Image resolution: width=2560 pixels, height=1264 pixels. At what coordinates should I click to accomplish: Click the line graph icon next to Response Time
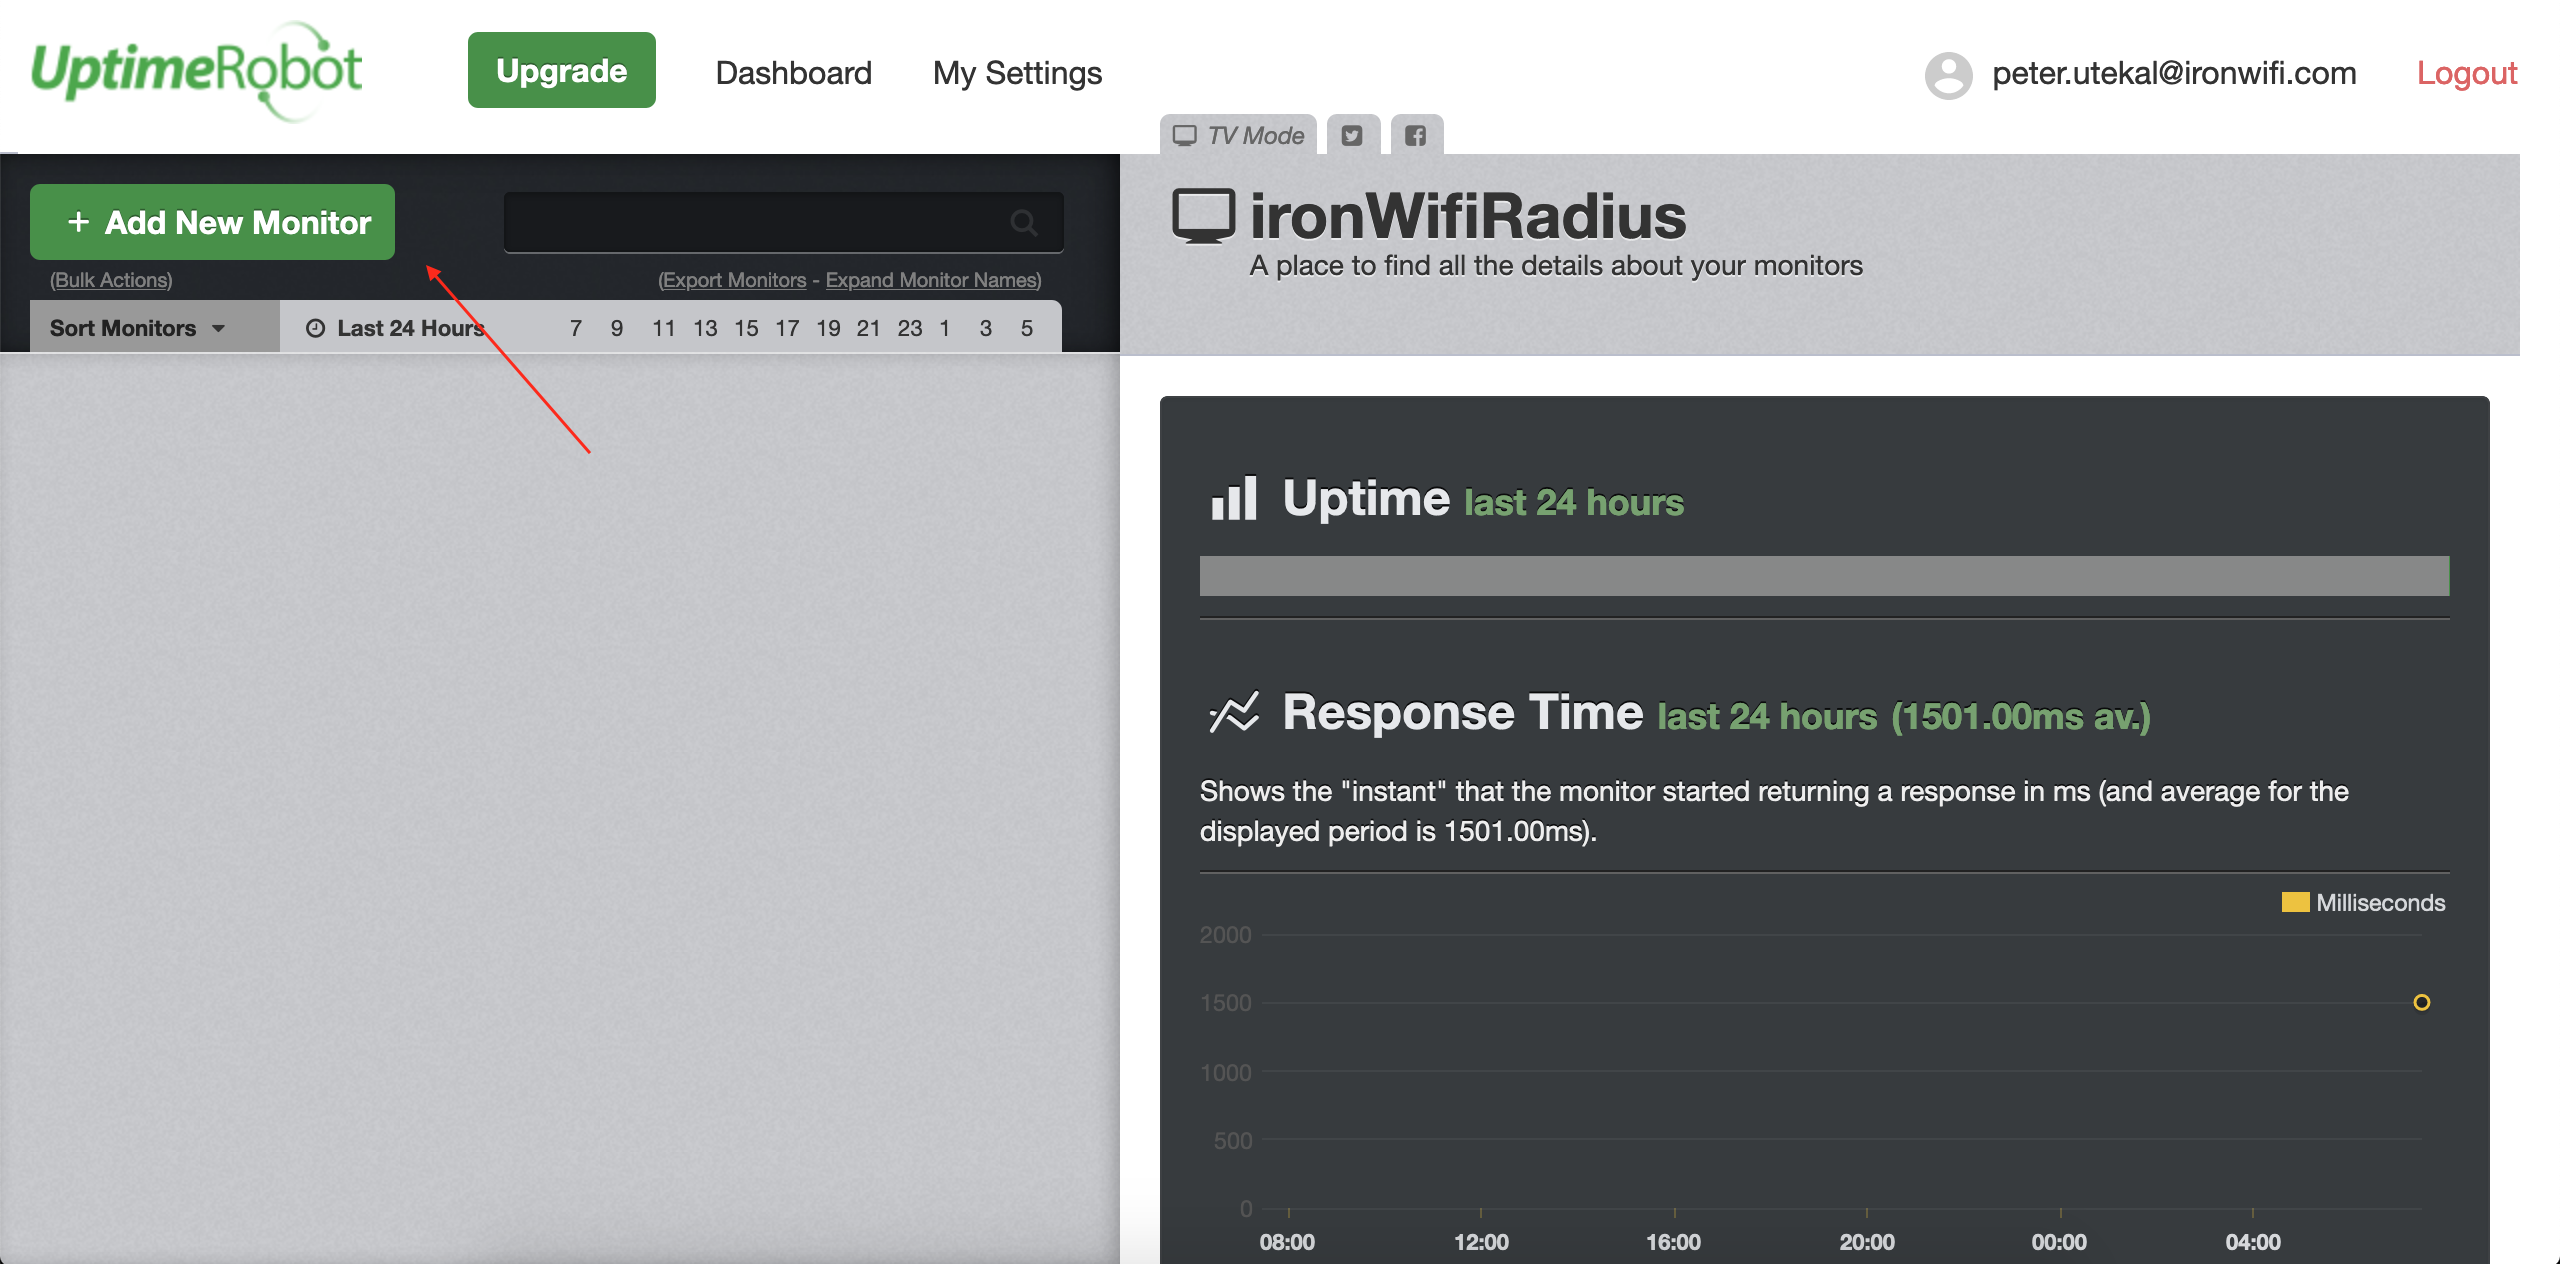1233,713
